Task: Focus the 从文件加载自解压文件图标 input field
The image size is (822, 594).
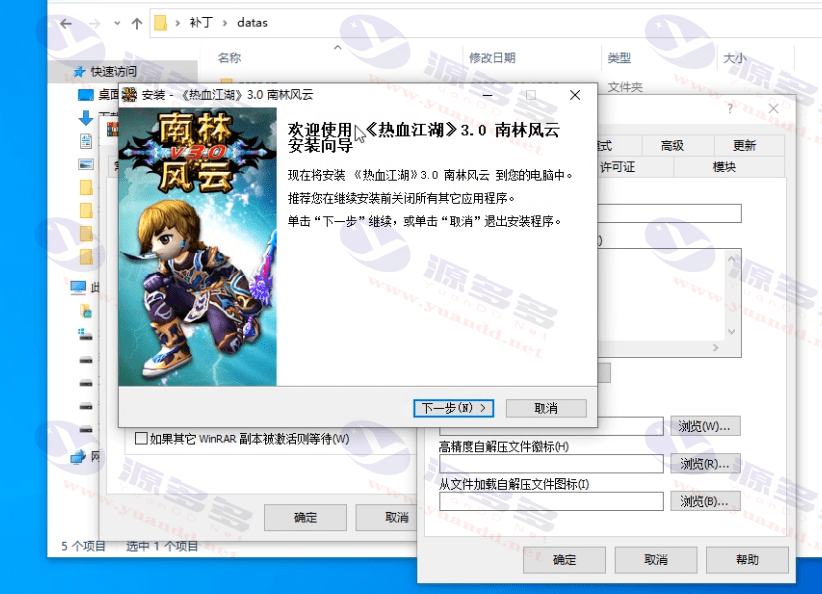Action: coord(551,501)
